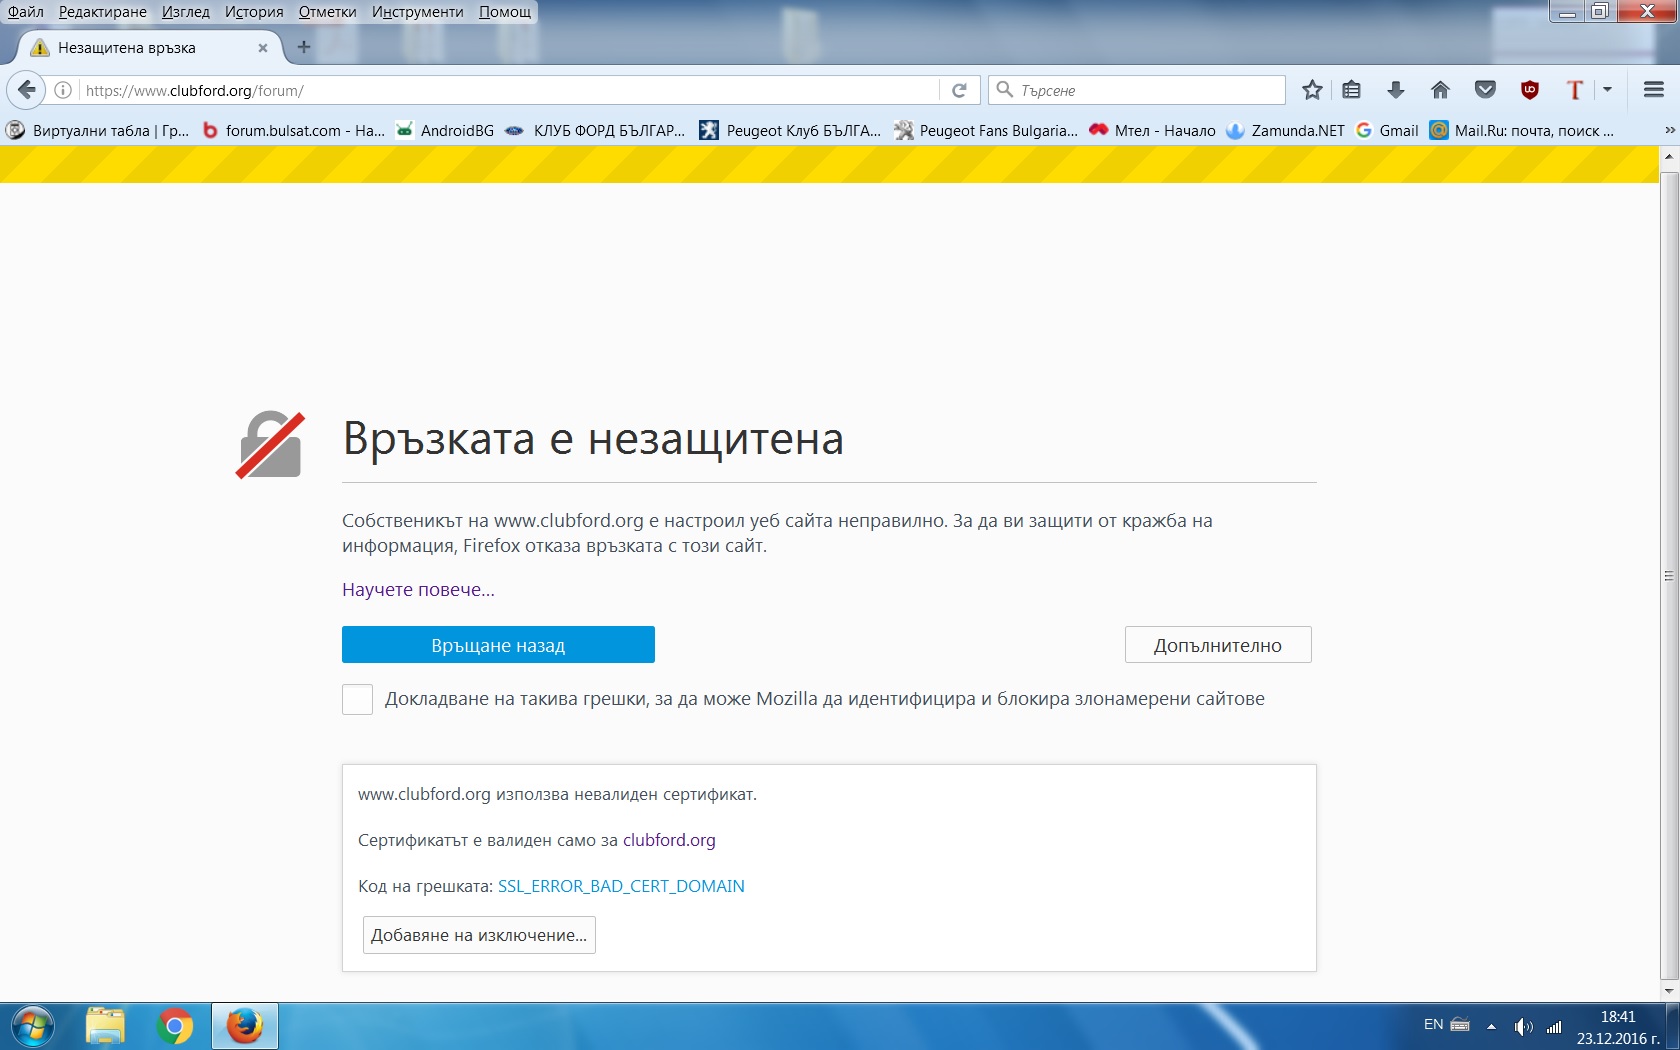Viewport: 1680px width, 1050px height.
Task: Open the Инструменти menu
Action: 417,12
